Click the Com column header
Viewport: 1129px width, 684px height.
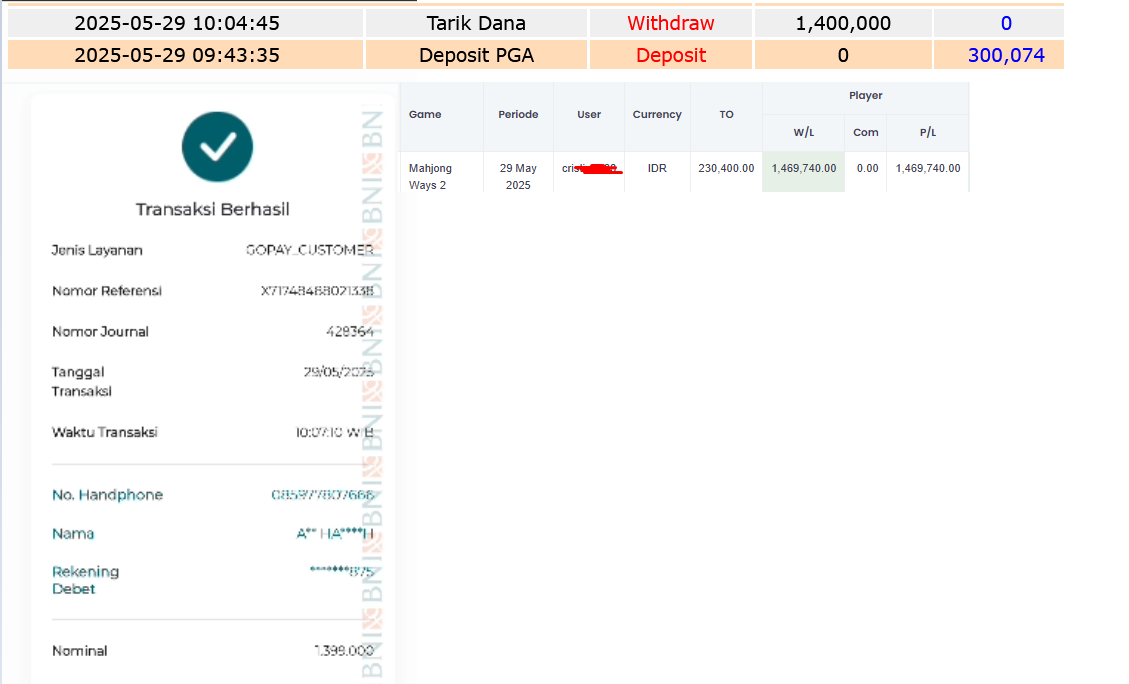click(865, 132)
